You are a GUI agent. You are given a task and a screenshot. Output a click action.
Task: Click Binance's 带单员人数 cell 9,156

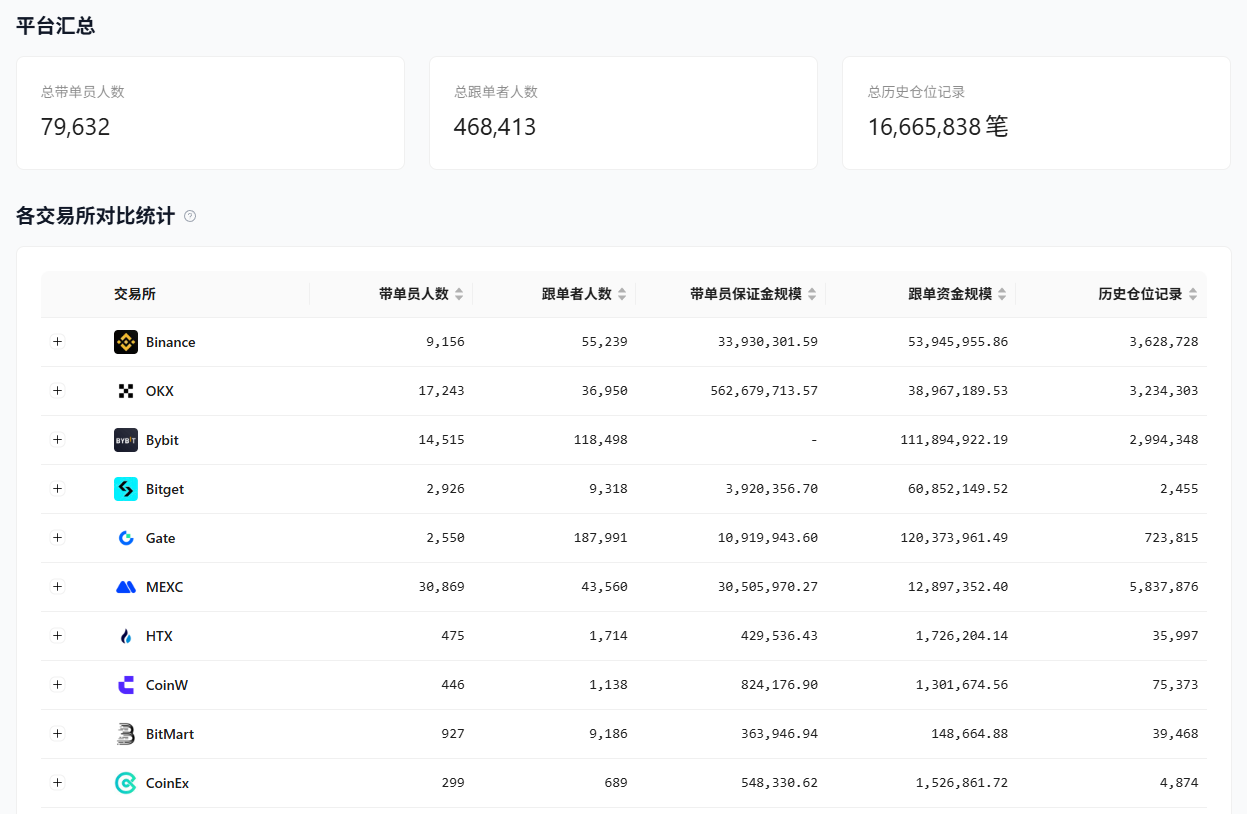pos(445,342)
